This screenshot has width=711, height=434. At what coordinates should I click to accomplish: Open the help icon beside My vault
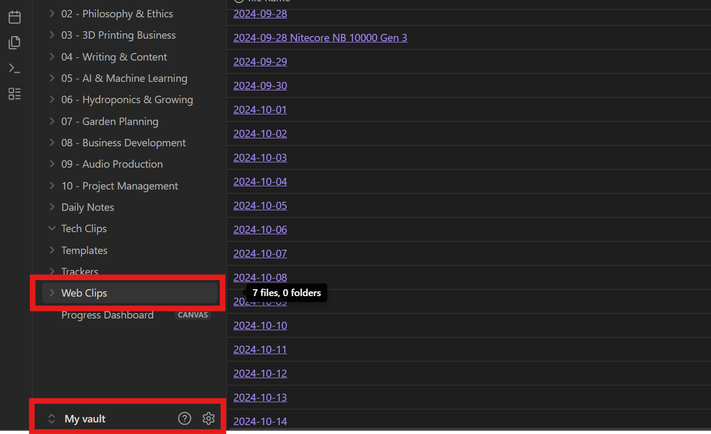click(185, 418)
